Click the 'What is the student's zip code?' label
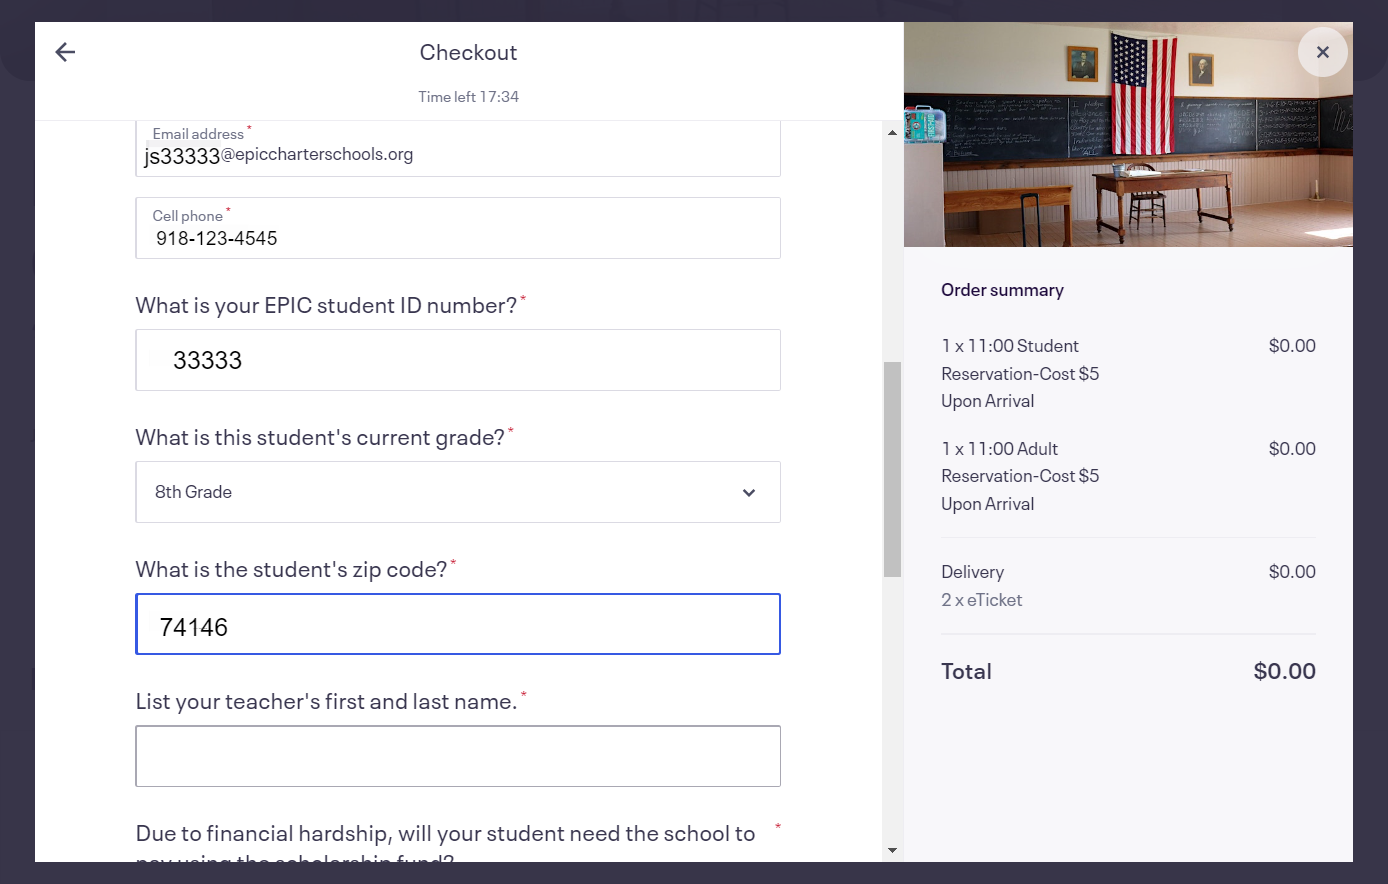 291,569
